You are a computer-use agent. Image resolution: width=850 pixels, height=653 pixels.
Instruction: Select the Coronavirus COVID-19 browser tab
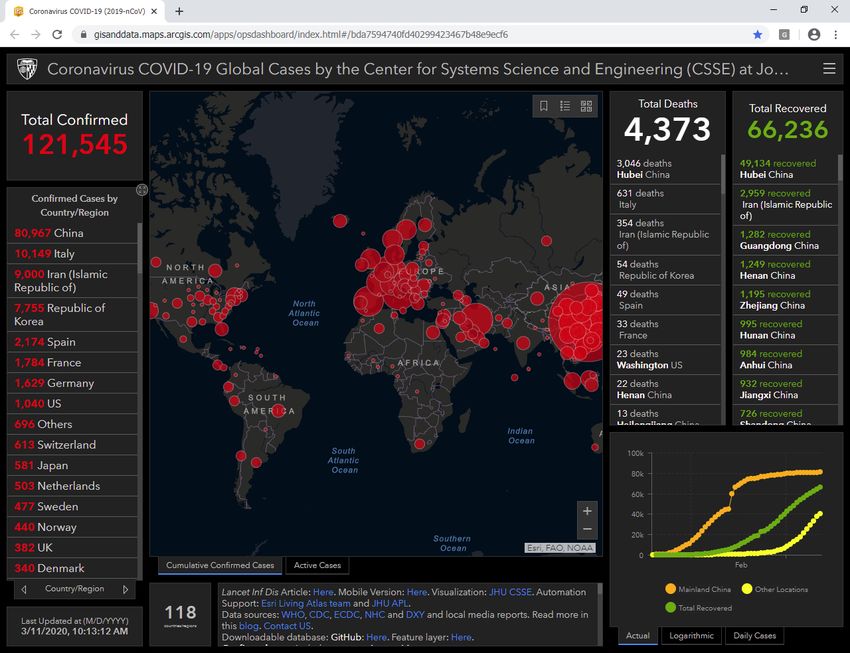pos(87,11)
